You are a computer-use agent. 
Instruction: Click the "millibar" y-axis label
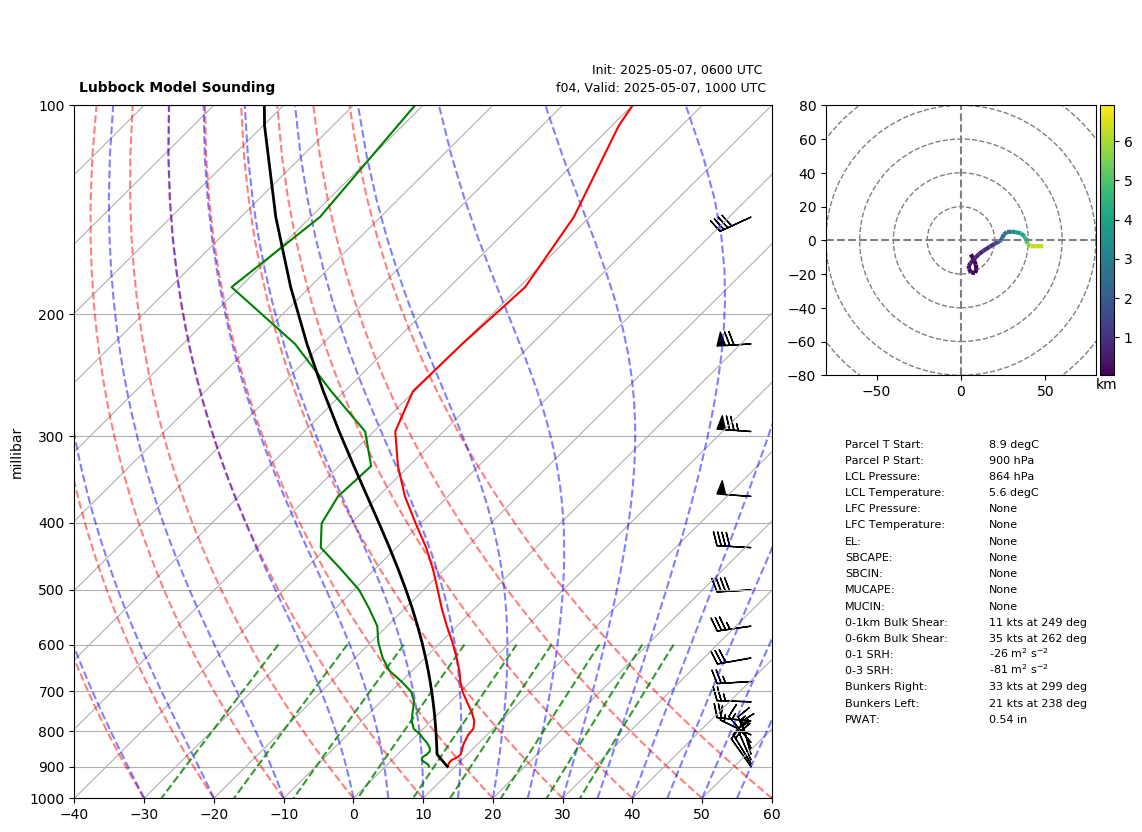pyautogui.click(x=17, y=454)
